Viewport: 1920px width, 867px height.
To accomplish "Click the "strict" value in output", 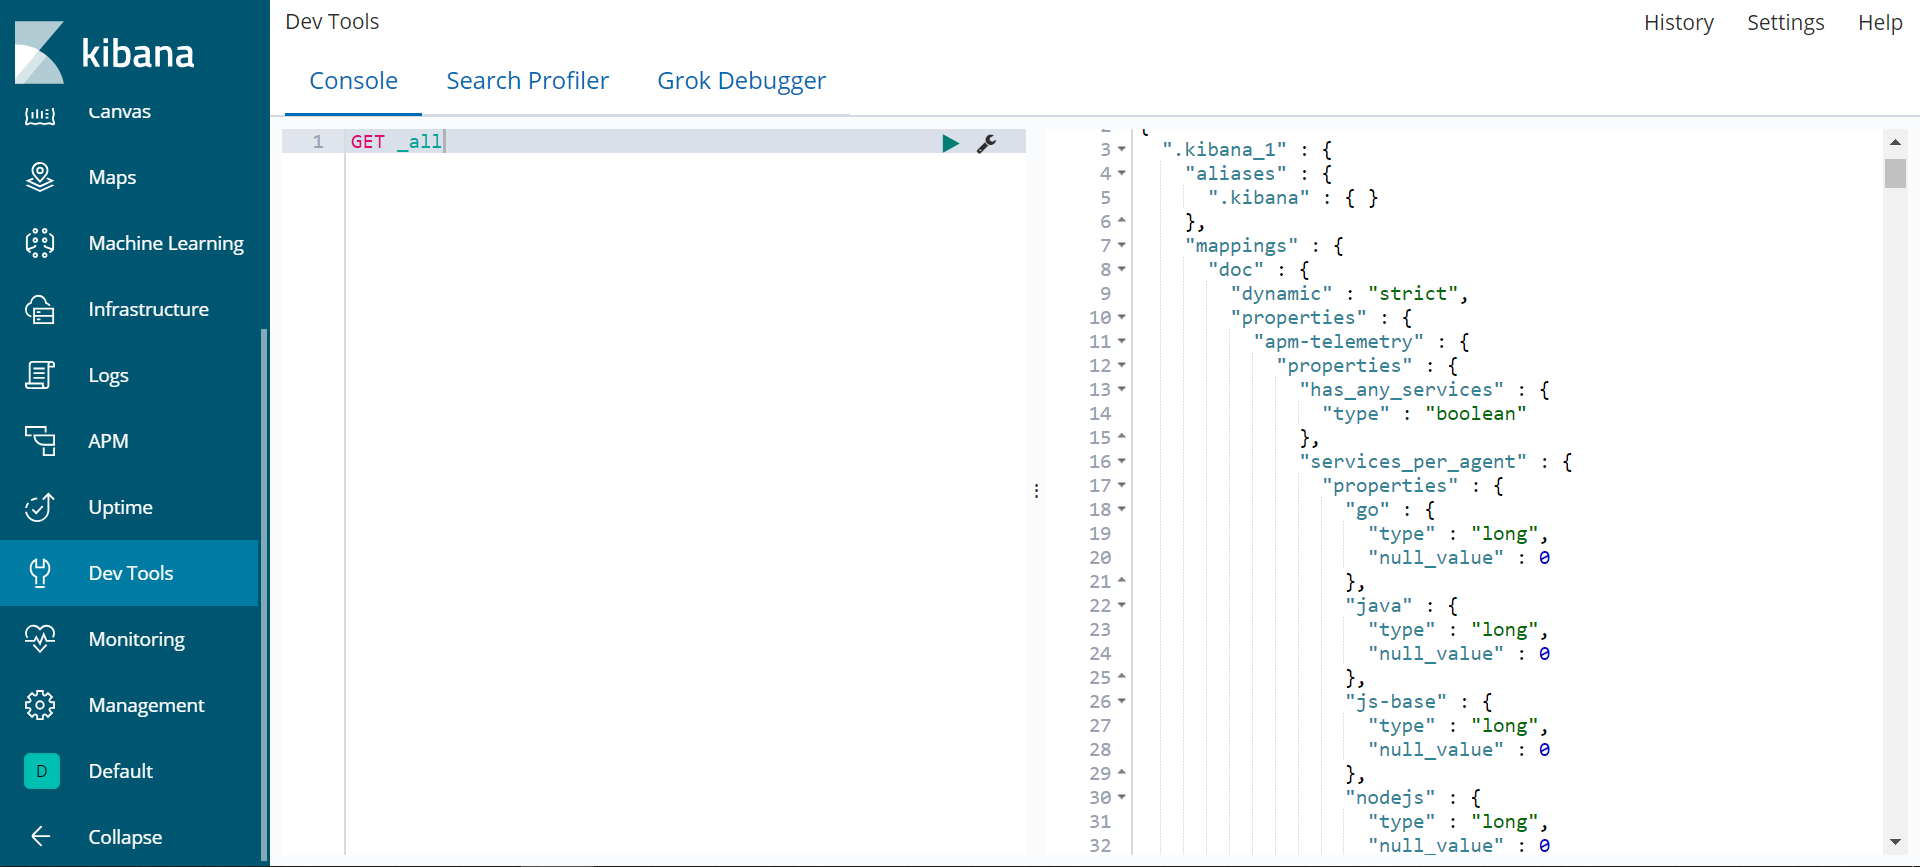I will 1413,293.
